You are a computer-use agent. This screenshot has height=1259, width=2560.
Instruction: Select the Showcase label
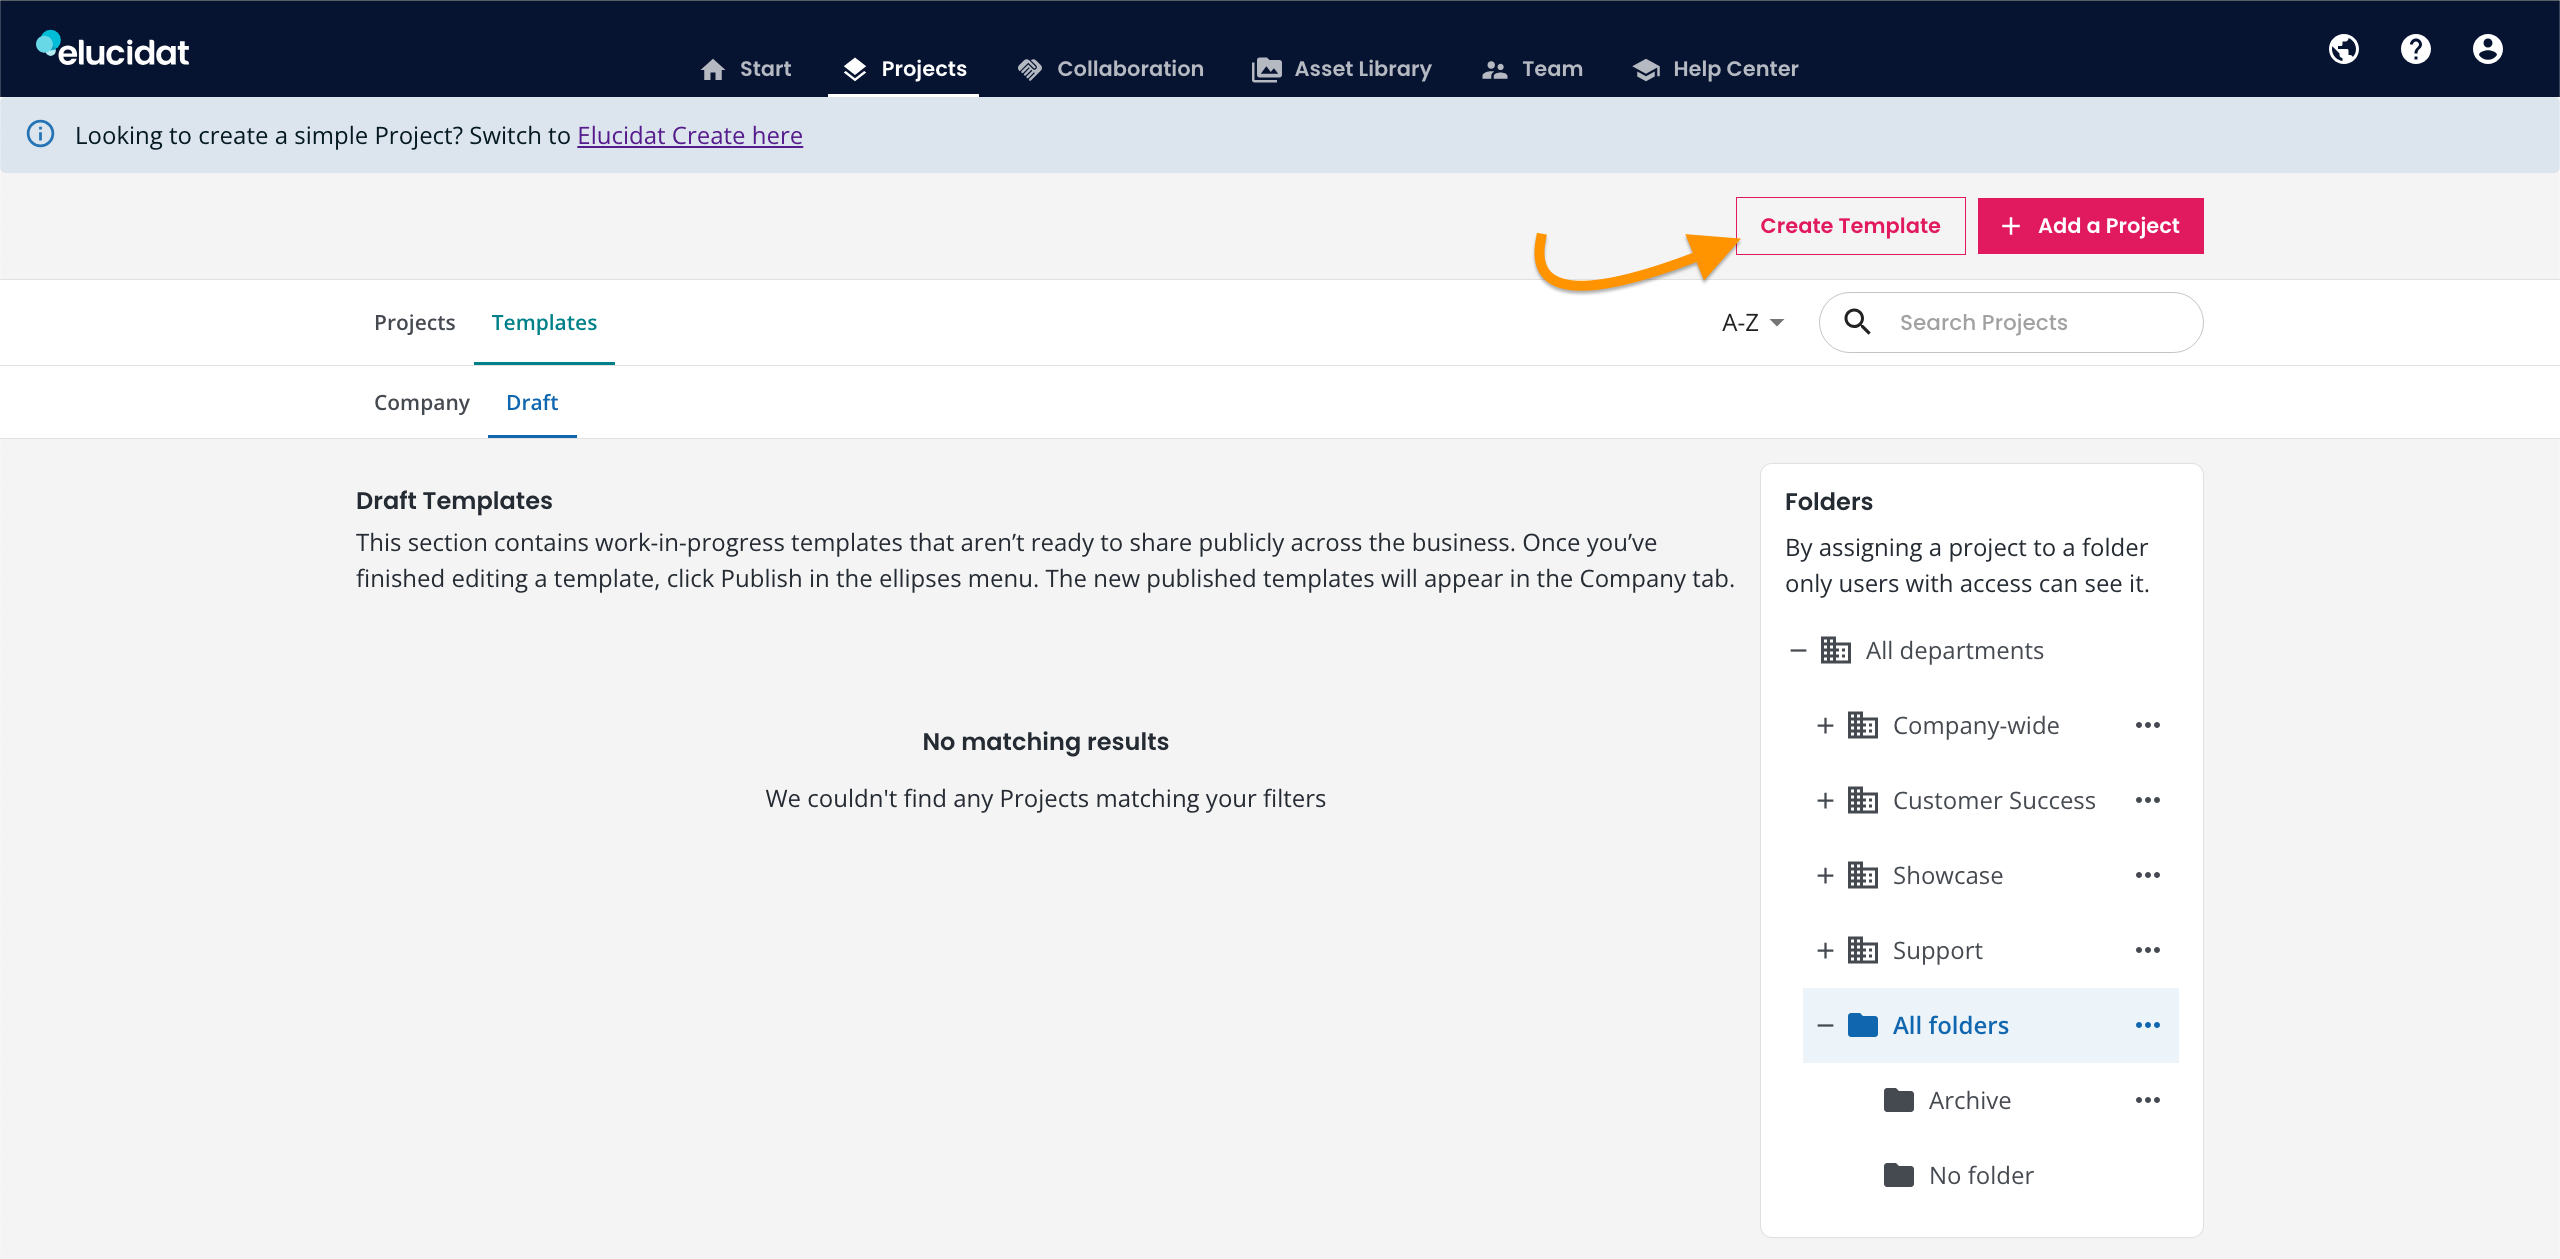click(1947, 875)
